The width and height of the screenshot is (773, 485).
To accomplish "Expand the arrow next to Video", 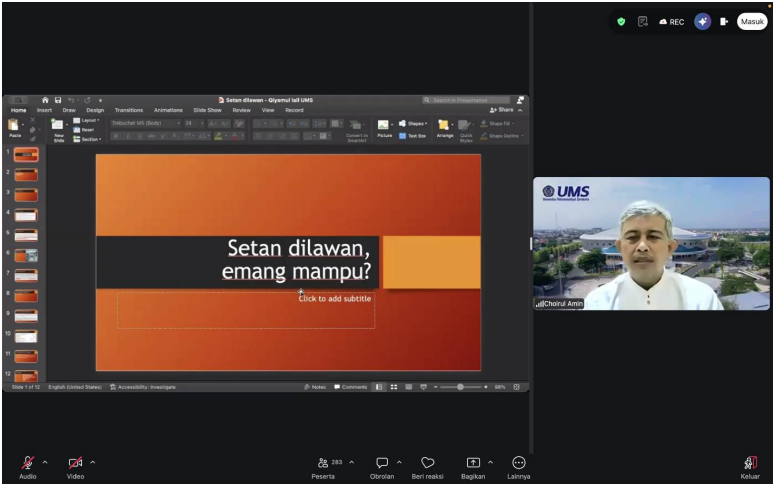I will (x=93, y=462).
